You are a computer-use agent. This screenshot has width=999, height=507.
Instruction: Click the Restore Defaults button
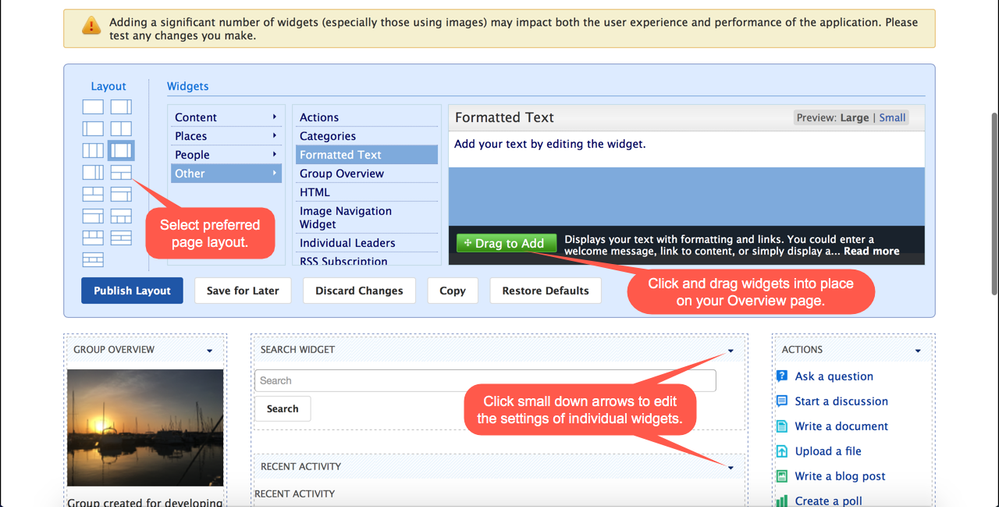click(x=545, y=291)
